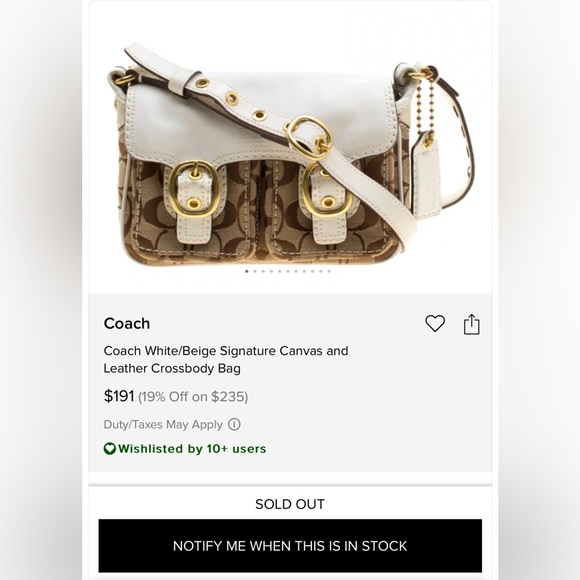Go to the sixth middle carousel dot
Viewport: 580px width, 580px height.
click(288, 271)
